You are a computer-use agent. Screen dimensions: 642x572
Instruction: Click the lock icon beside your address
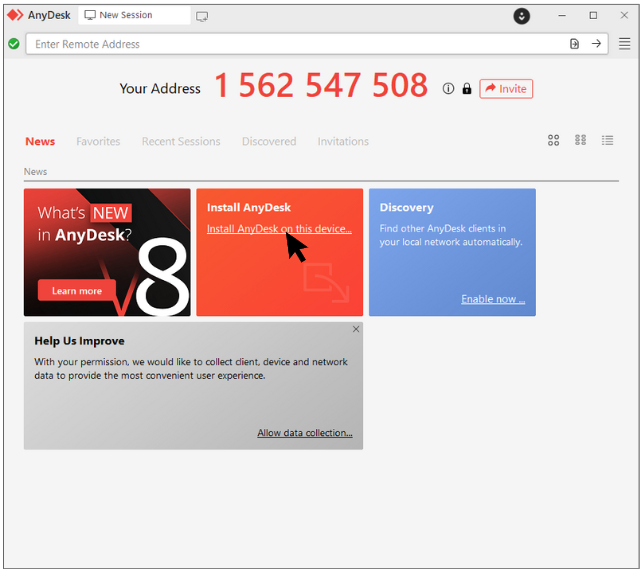tap(466, 88)
